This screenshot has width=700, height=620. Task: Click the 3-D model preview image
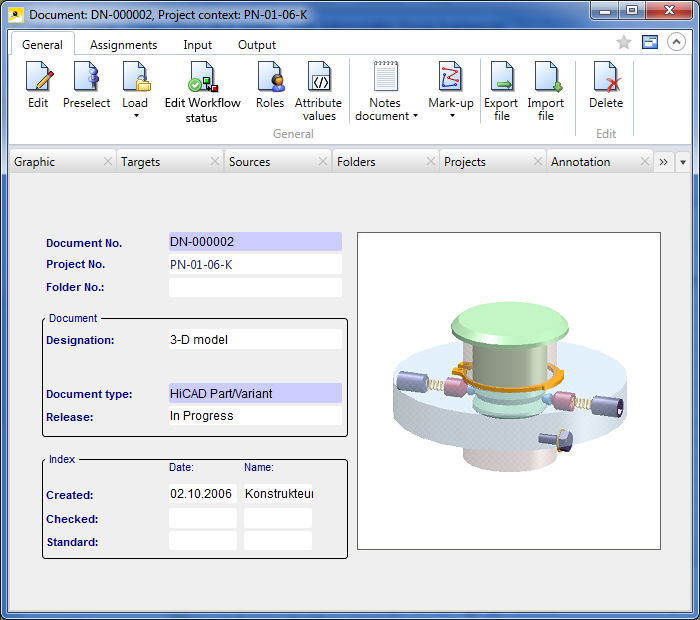click(508, 391)
